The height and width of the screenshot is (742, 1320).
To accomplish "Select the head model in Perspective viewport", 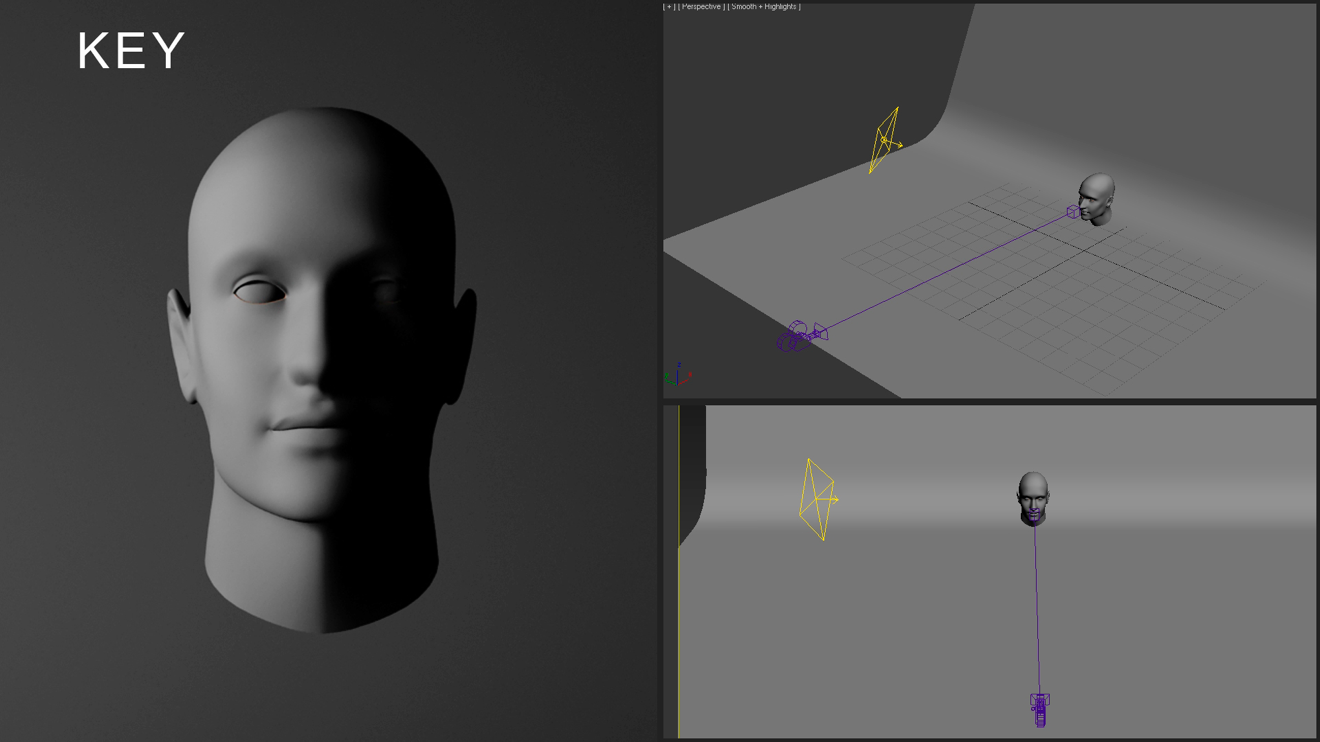I will pyautogui.click(x=1098, y=199).
